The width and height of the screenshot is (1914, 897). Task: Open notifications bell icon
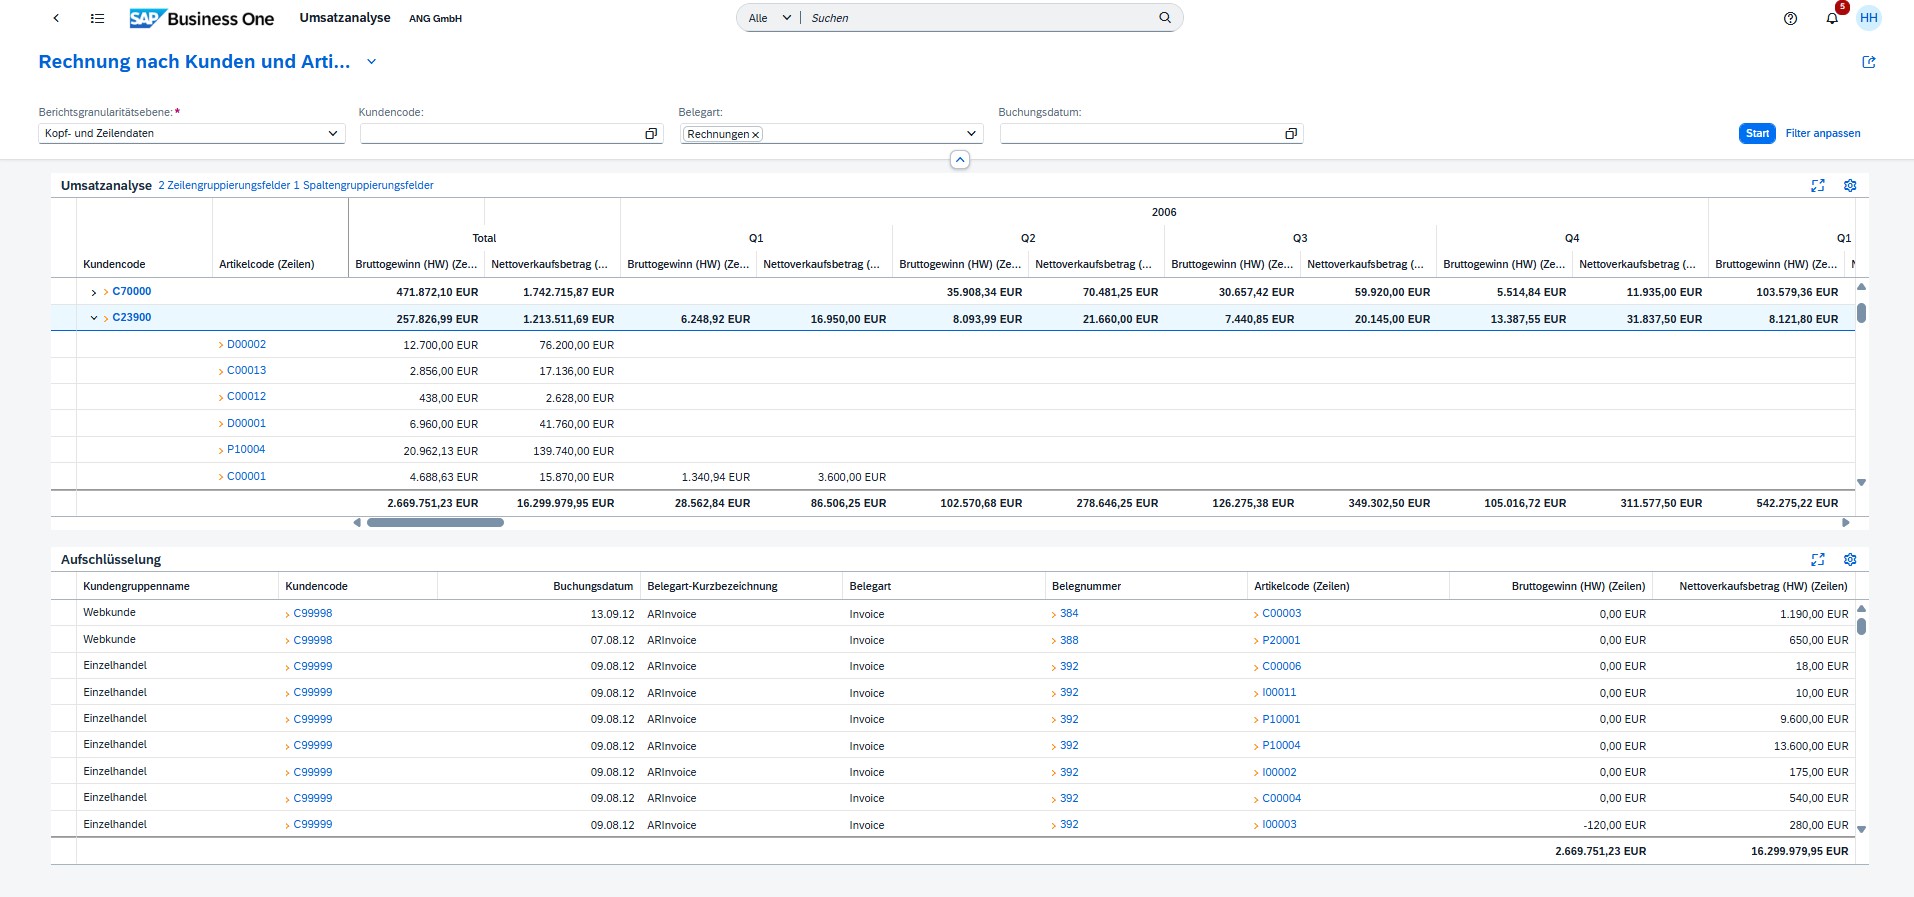[1832, 18]
